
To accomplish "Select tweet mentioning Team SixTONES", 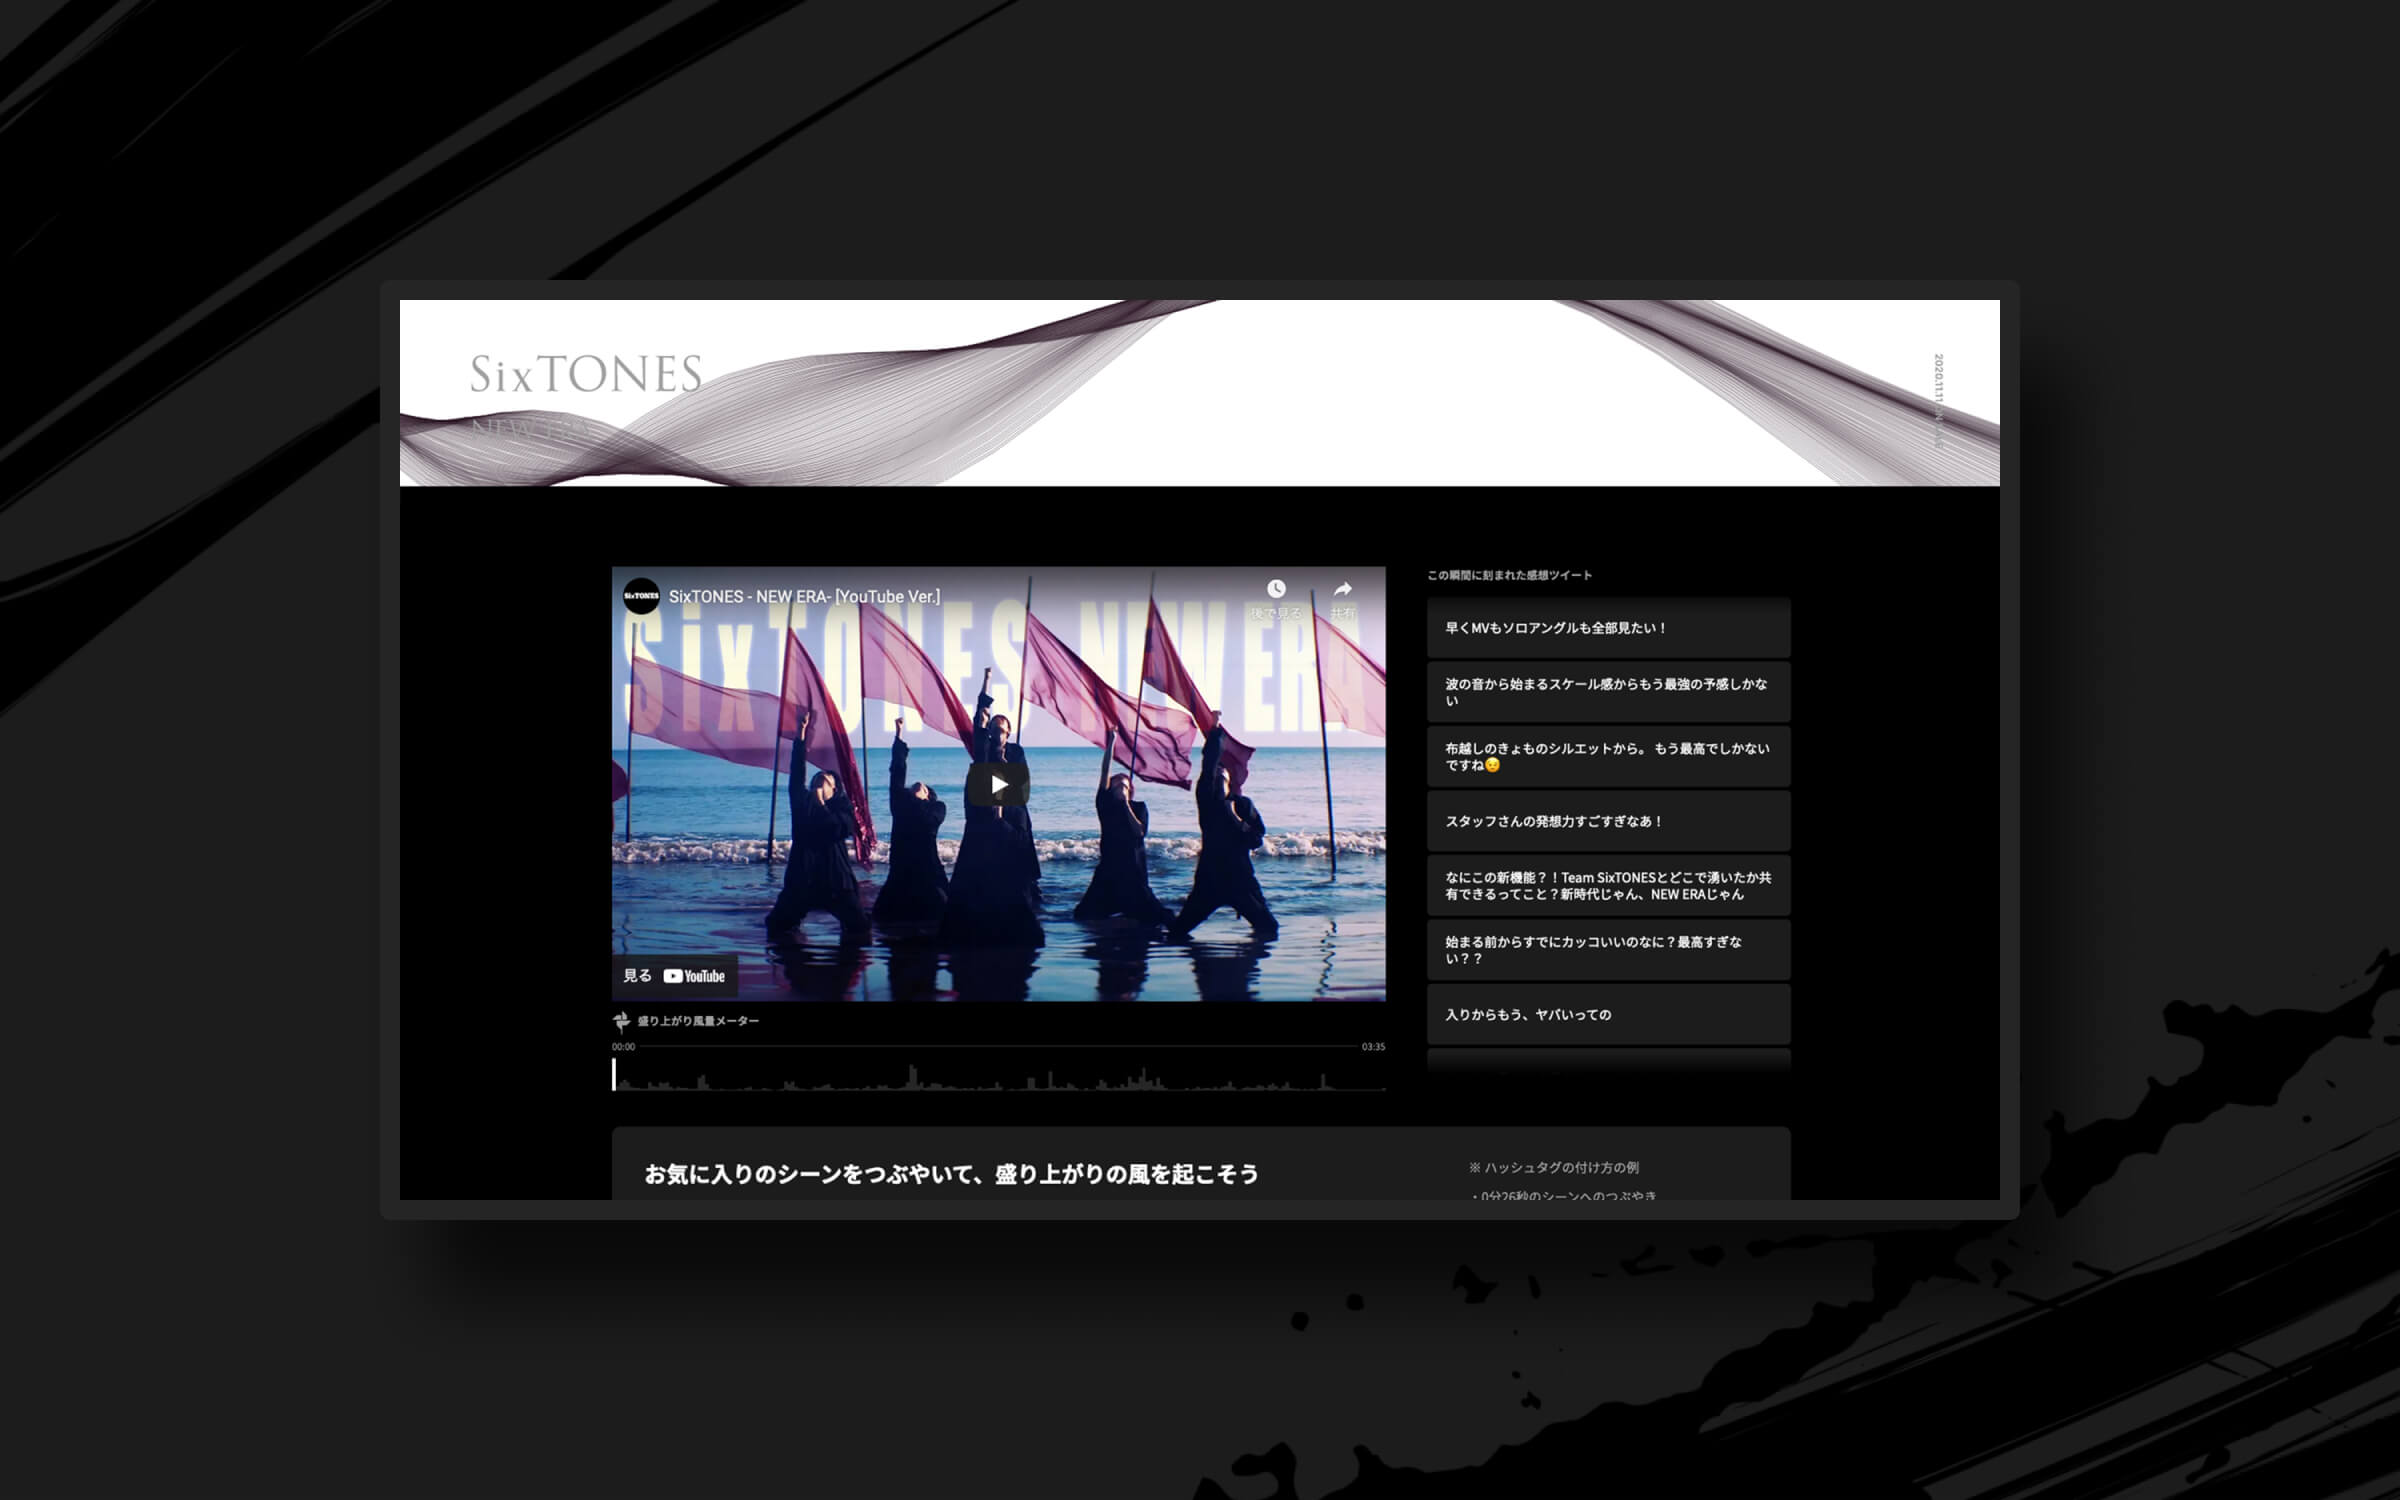I will 1608,886.
